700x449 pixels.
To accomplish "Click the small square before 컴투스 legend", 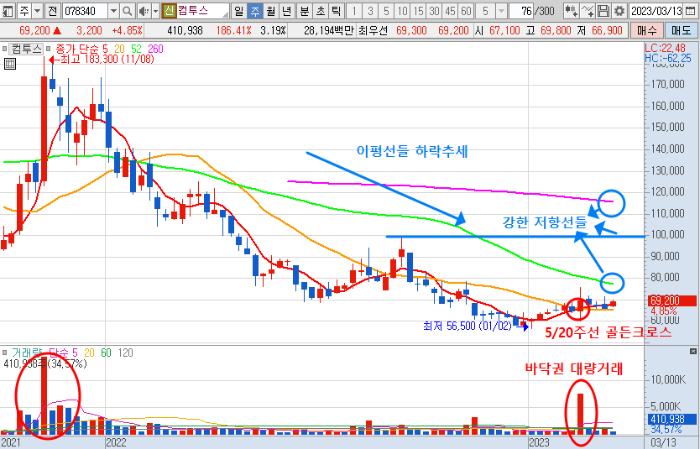I will pyautogui.click(x=4, y=49).
